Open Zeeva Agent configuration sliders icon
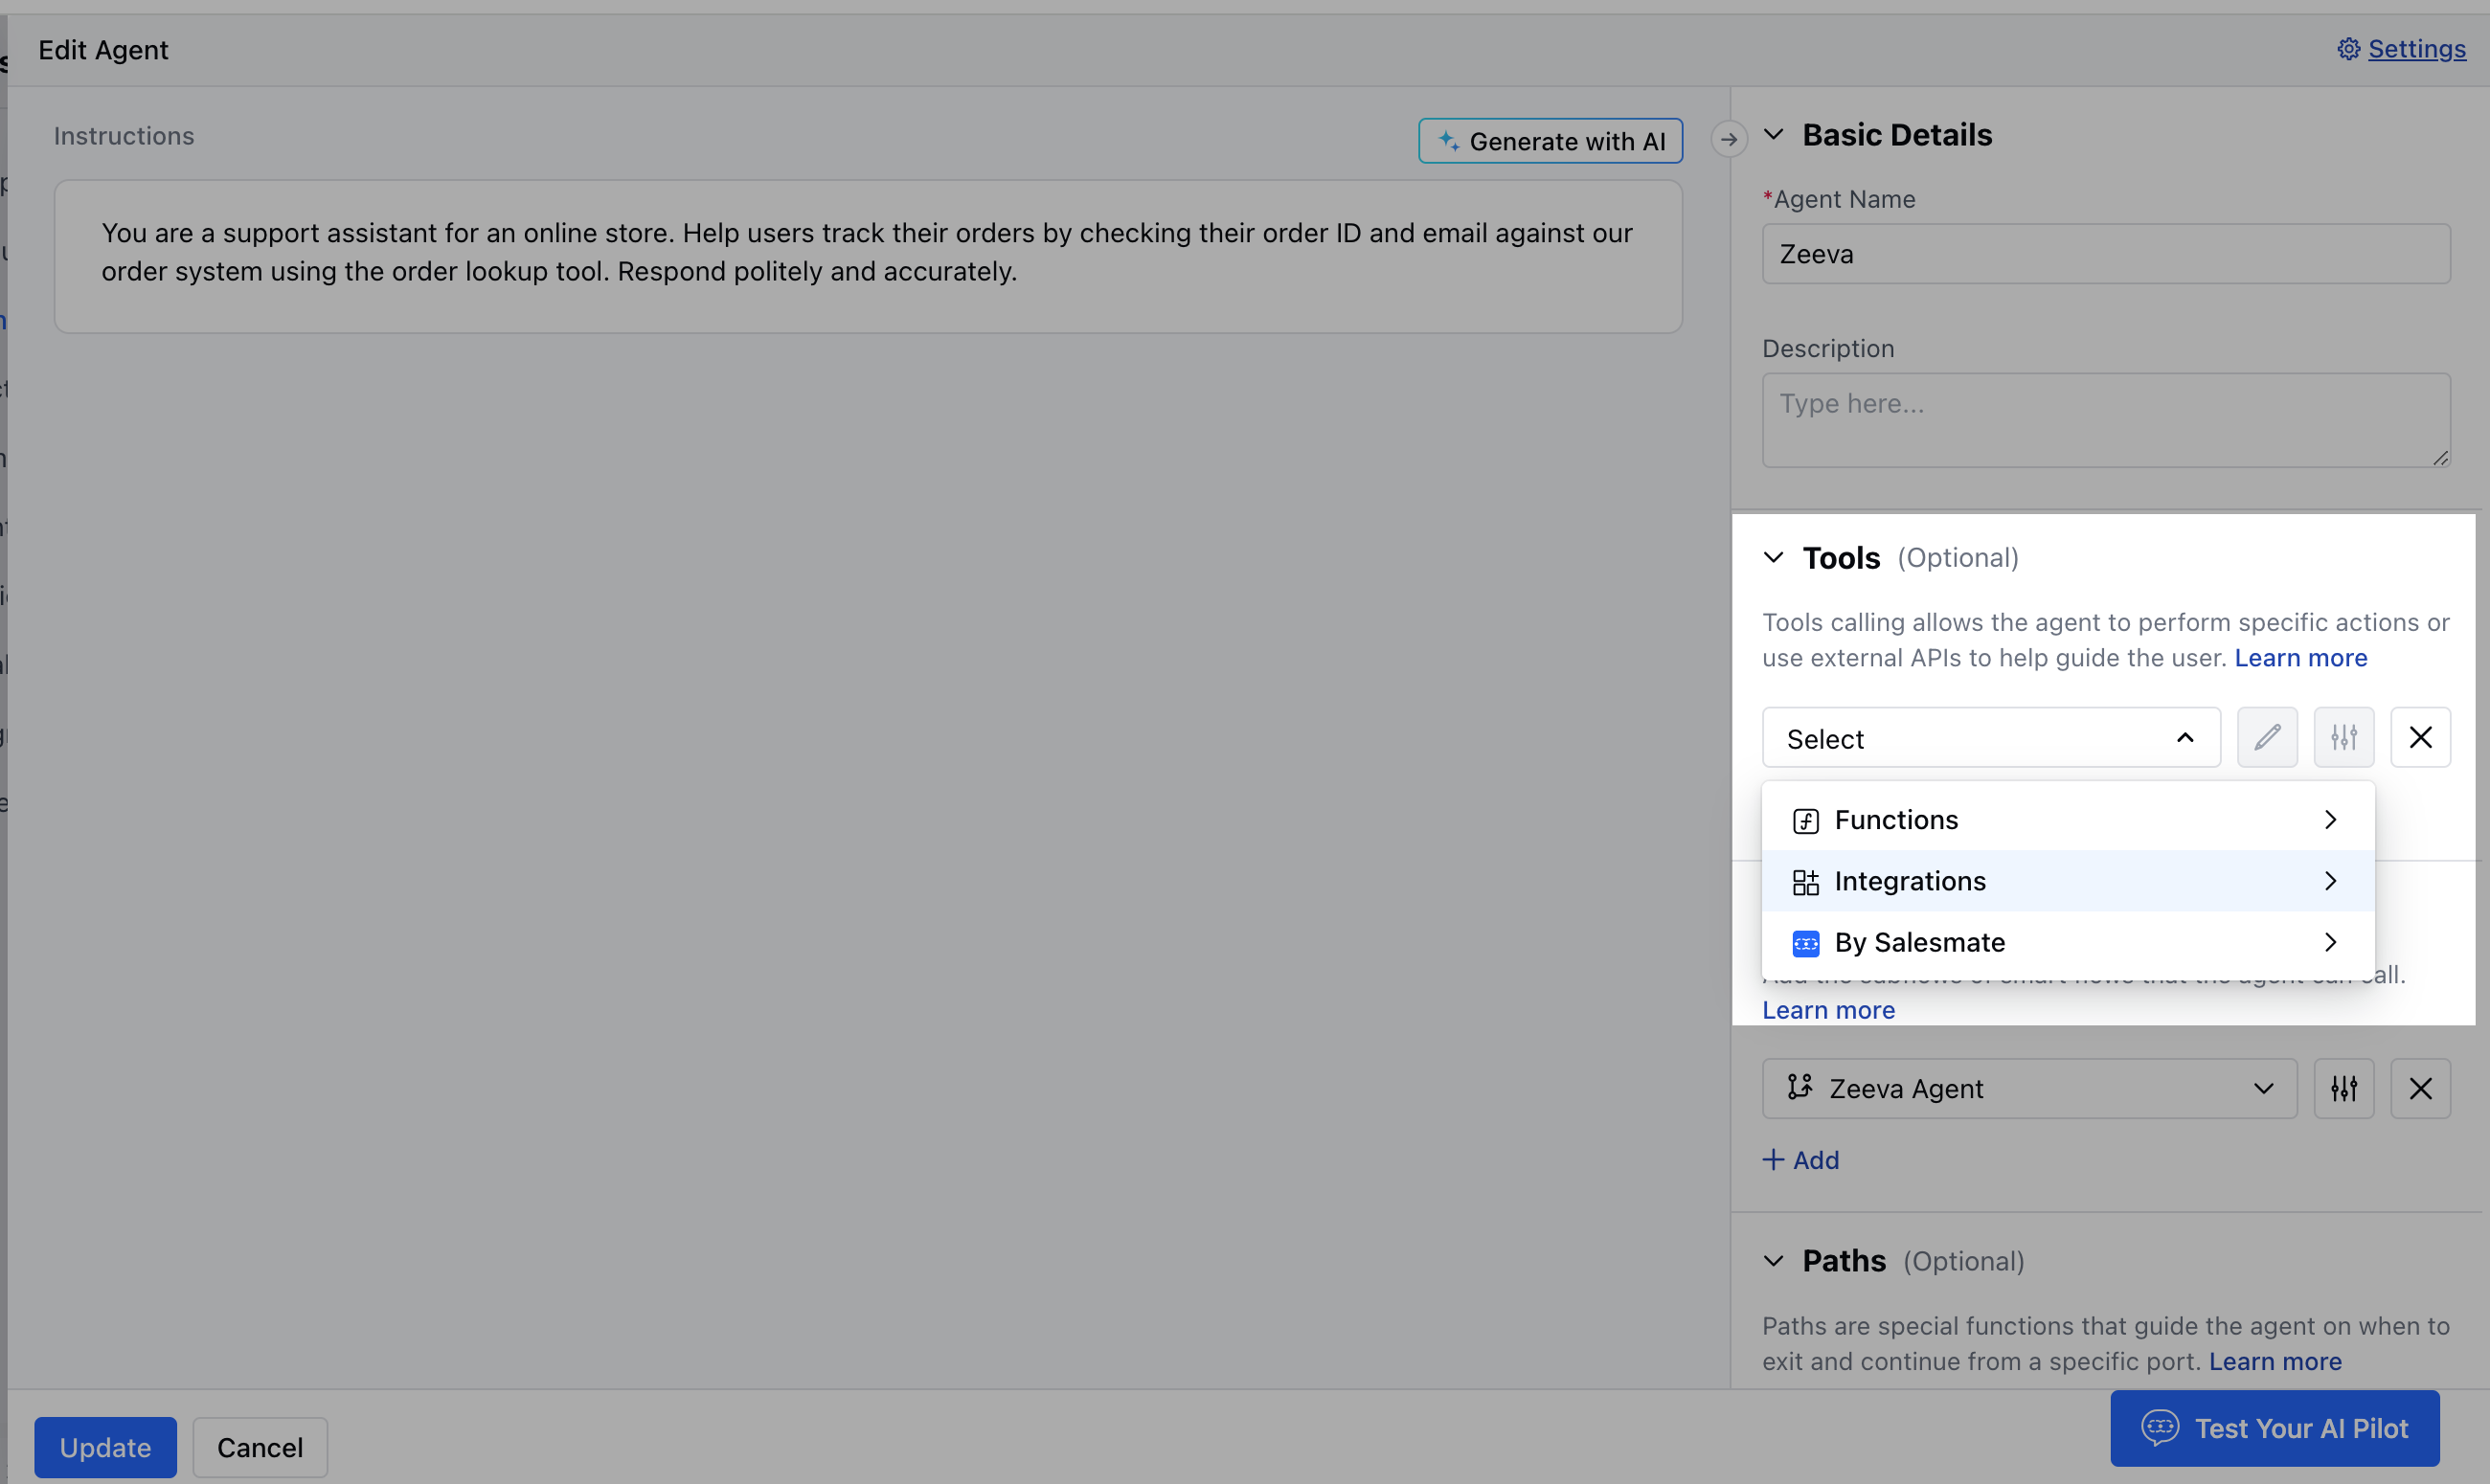 pos(2343,1089)
